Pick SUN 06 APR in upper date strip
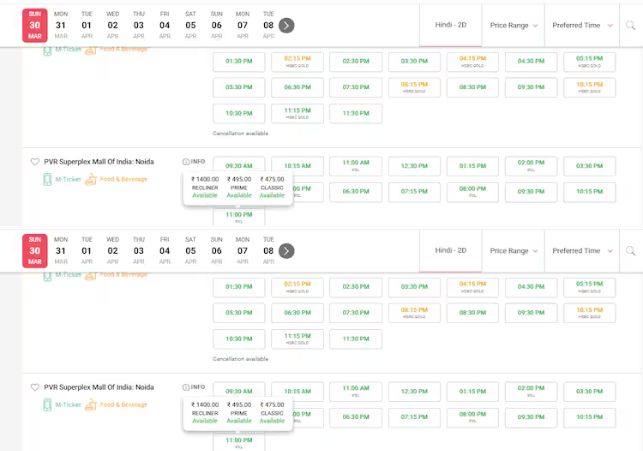Image resolution: width=643 pixels, height=451 pixels. coord(217,25)
